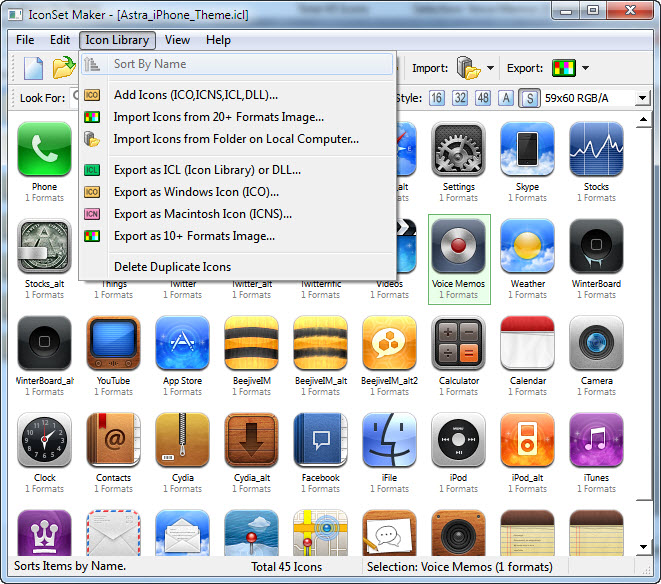Image resolution: width=661 pixels, height=584 pixels.
Task: Select the Stocks icon
Action: 596,148
